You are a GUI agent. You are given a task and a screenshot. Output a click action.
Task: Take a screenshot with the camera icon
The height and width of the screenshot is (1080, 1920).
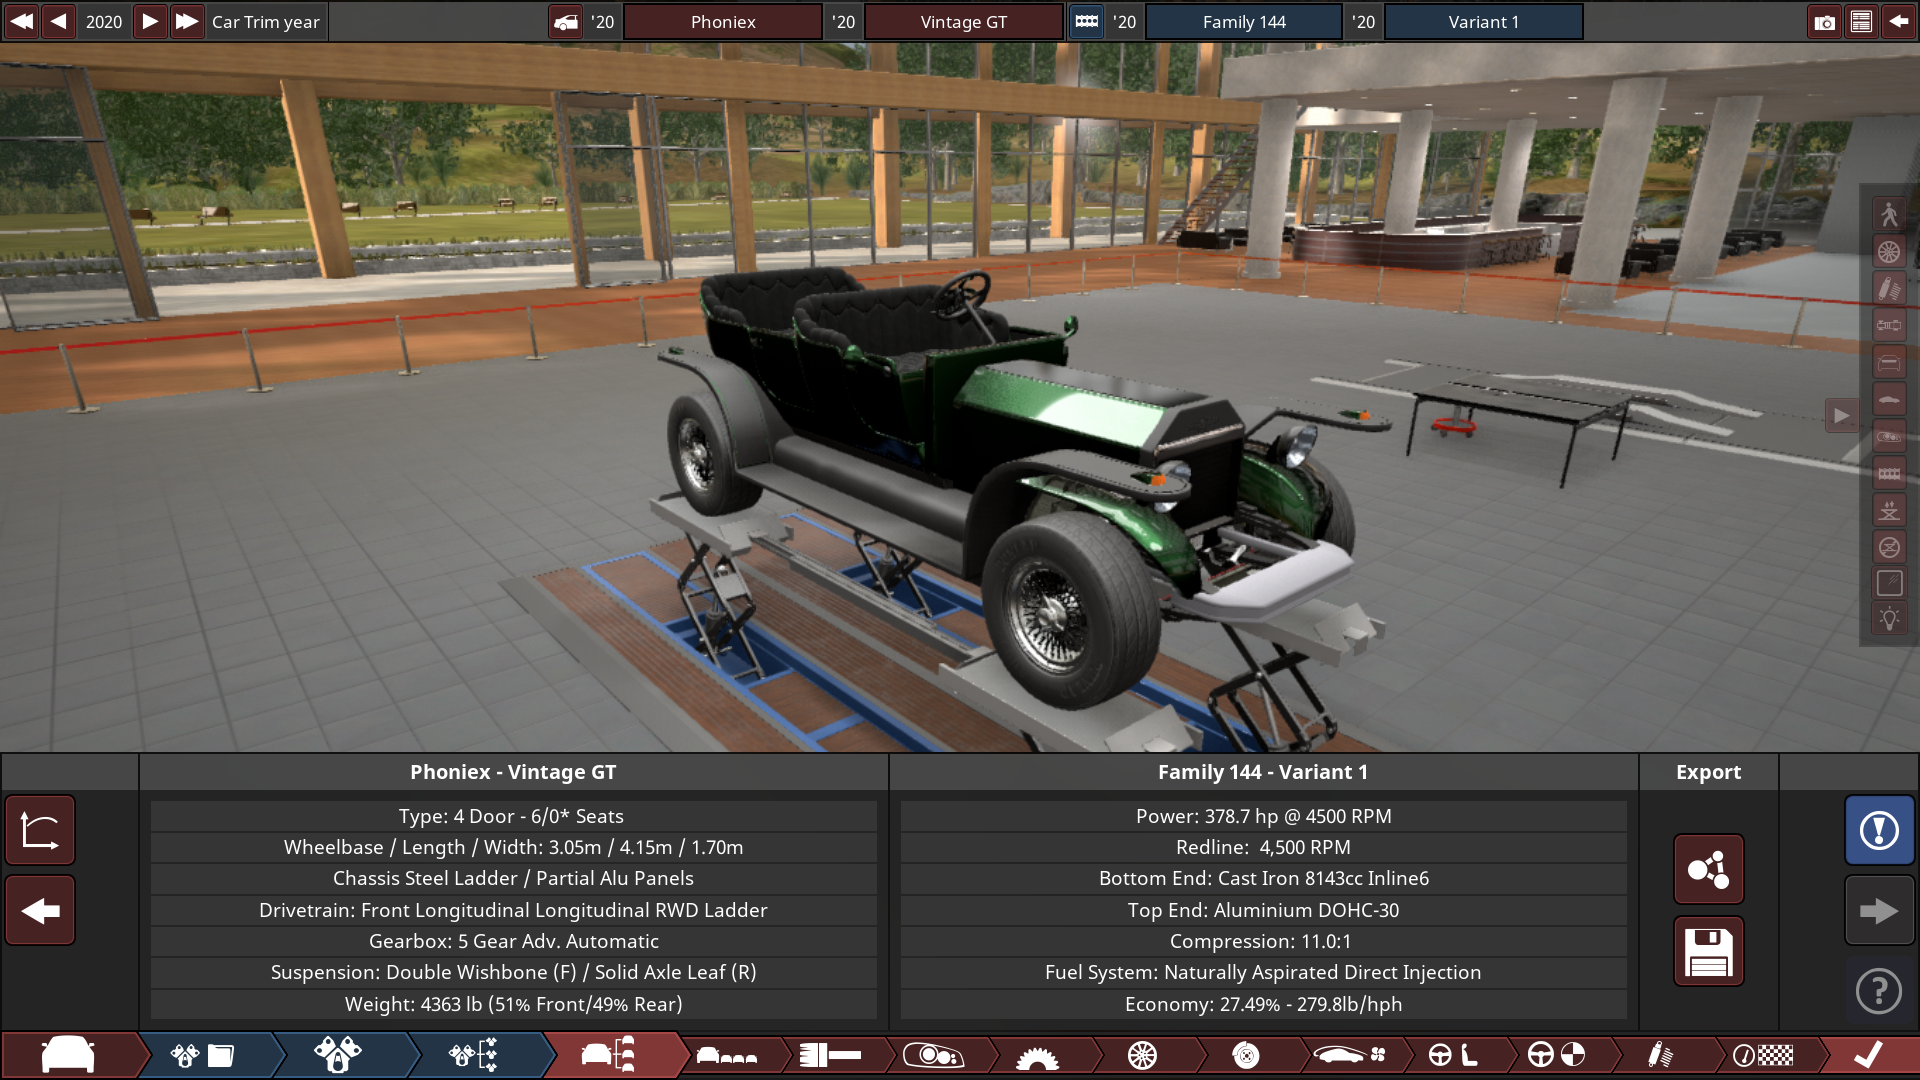click(1824, 22)
